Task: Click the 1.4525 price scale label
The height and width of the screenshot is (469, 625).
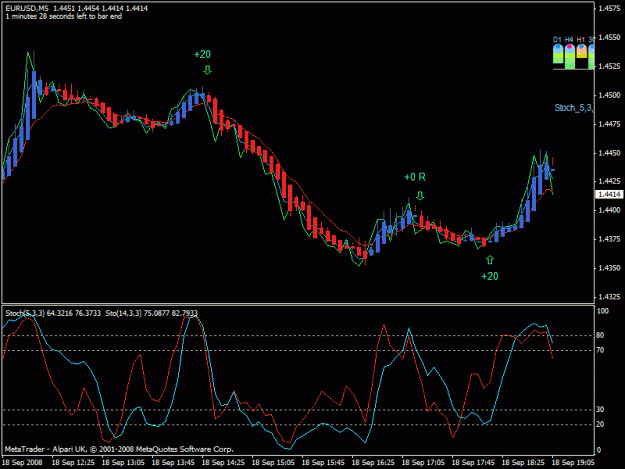Action: coord(609,66)
